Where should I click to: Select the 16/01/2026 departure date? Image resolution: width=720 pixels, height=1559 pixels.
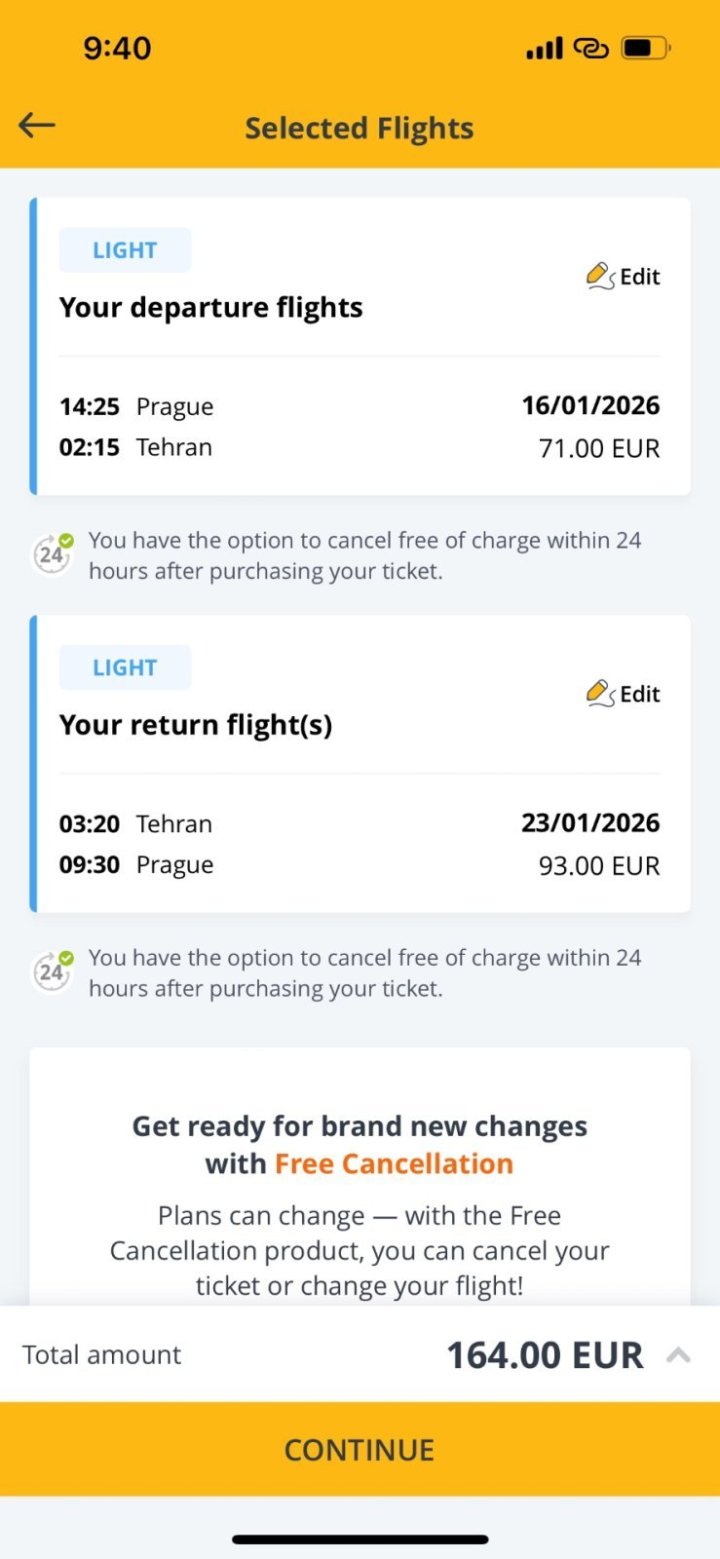[x=590, y=405]
